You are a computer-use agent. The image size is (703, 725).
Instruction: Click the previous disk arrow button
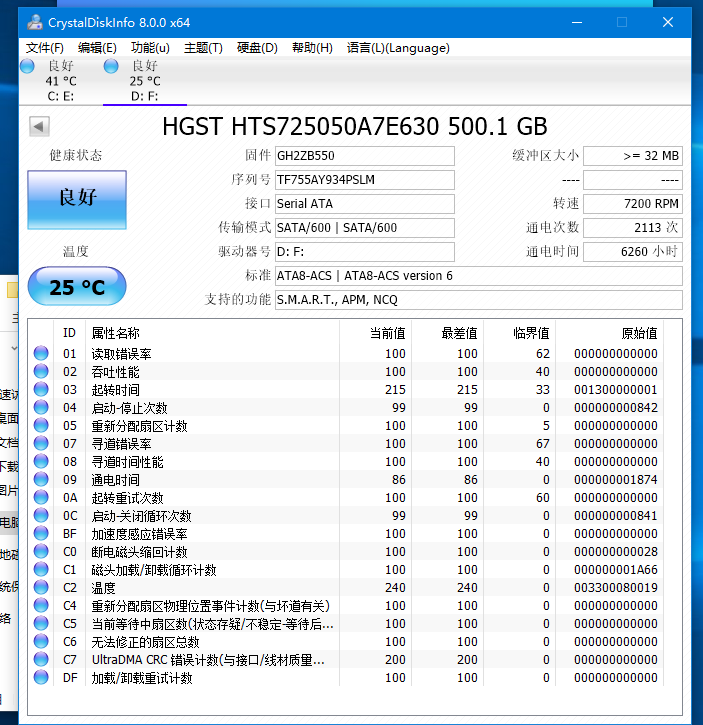[x=39, y=126]
